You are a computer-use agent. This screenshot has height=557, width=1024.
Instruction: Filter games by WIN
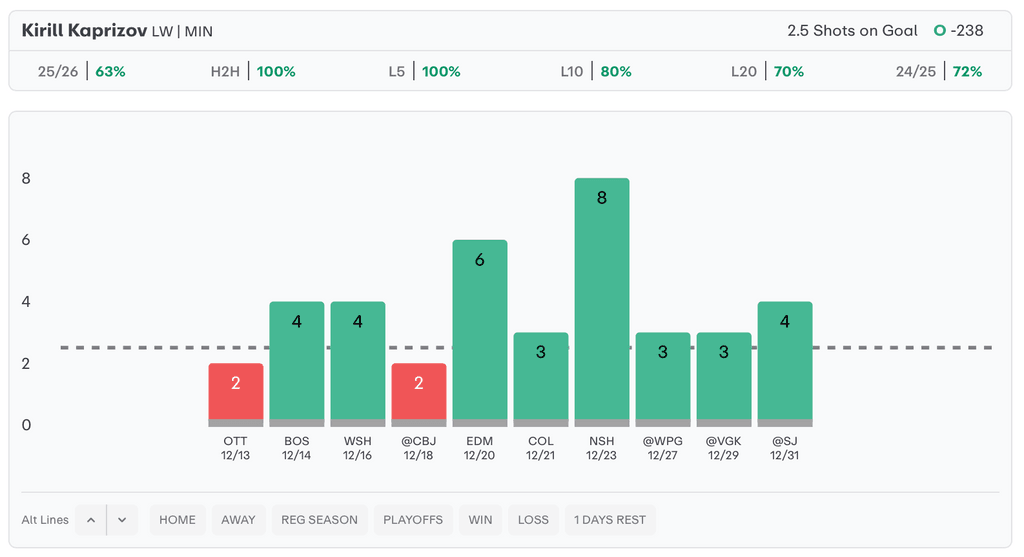[x=479, y=520]
